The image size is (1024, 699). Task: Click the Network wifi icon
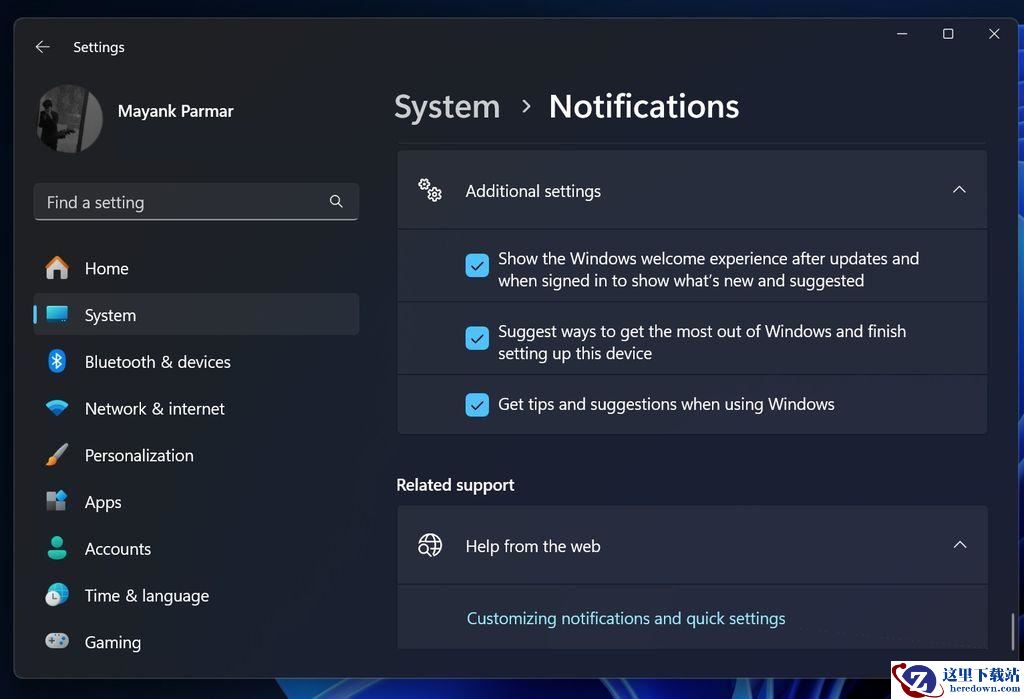point(57,408)
